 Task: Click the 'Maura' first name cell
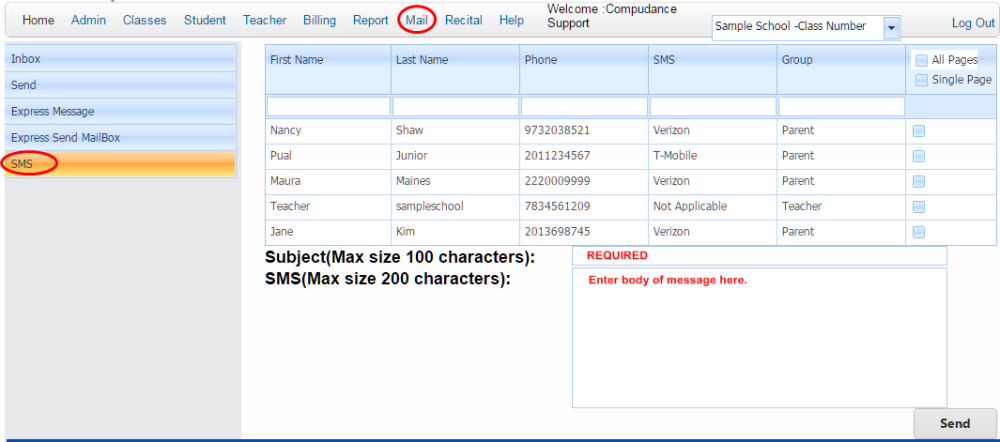(328, 181)
